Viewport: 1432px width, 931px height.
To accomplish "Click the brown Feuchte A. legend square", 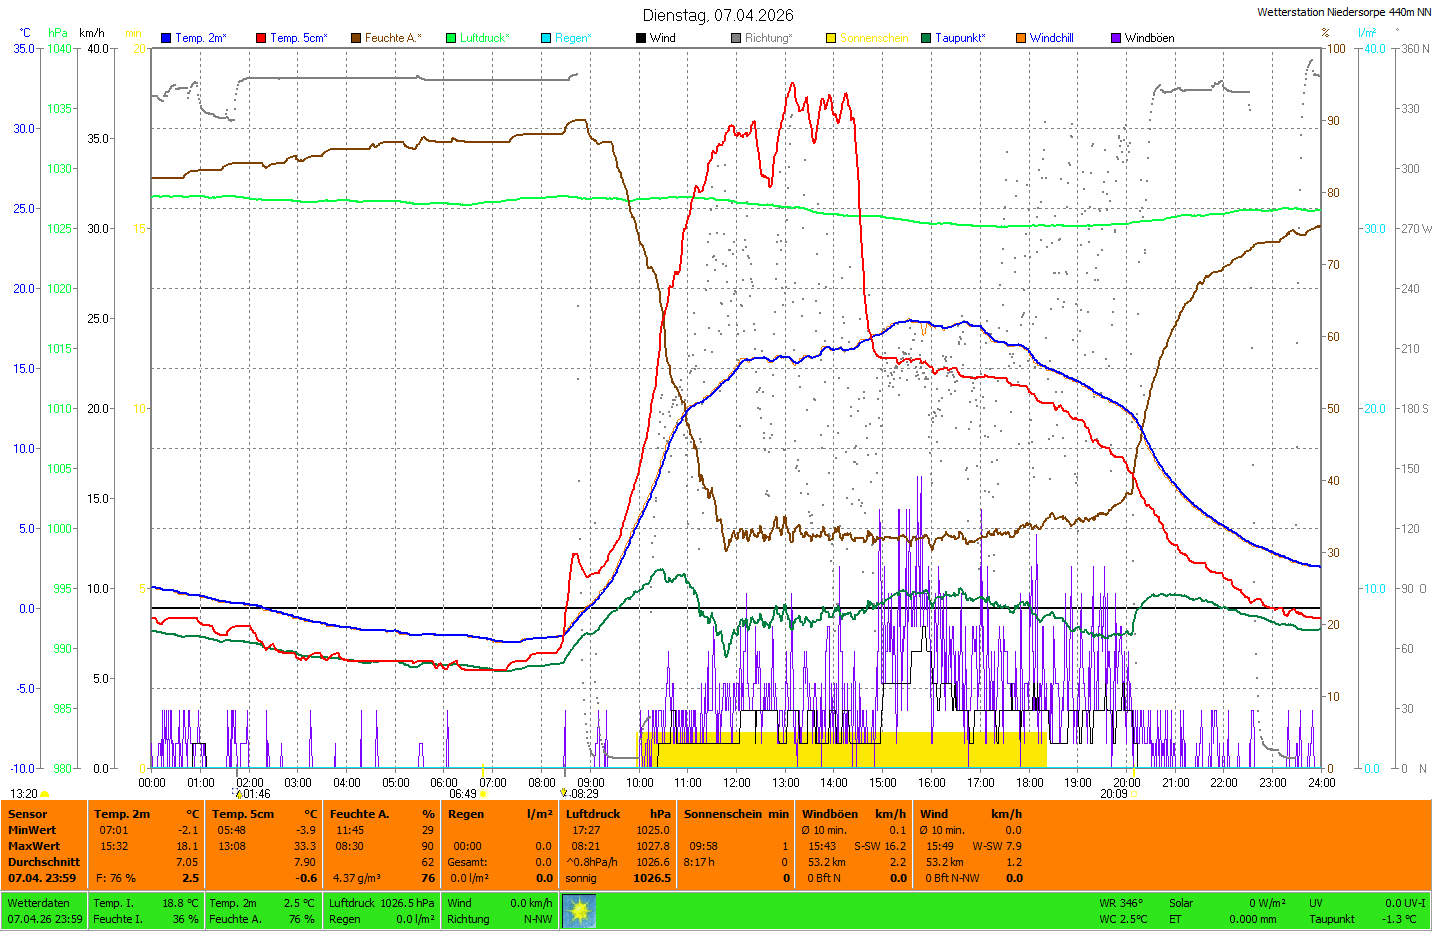I will (x=356, y=38).
